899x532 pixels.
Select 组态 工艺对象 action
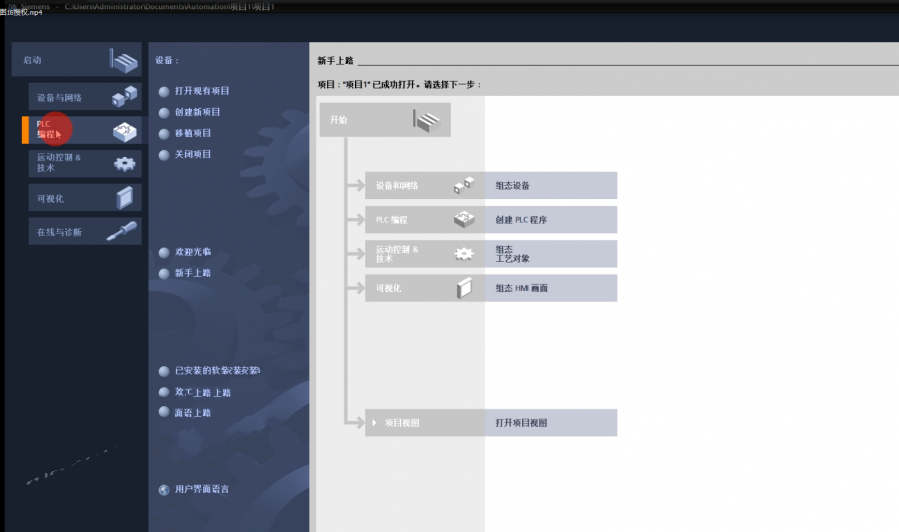pos(550,254)
